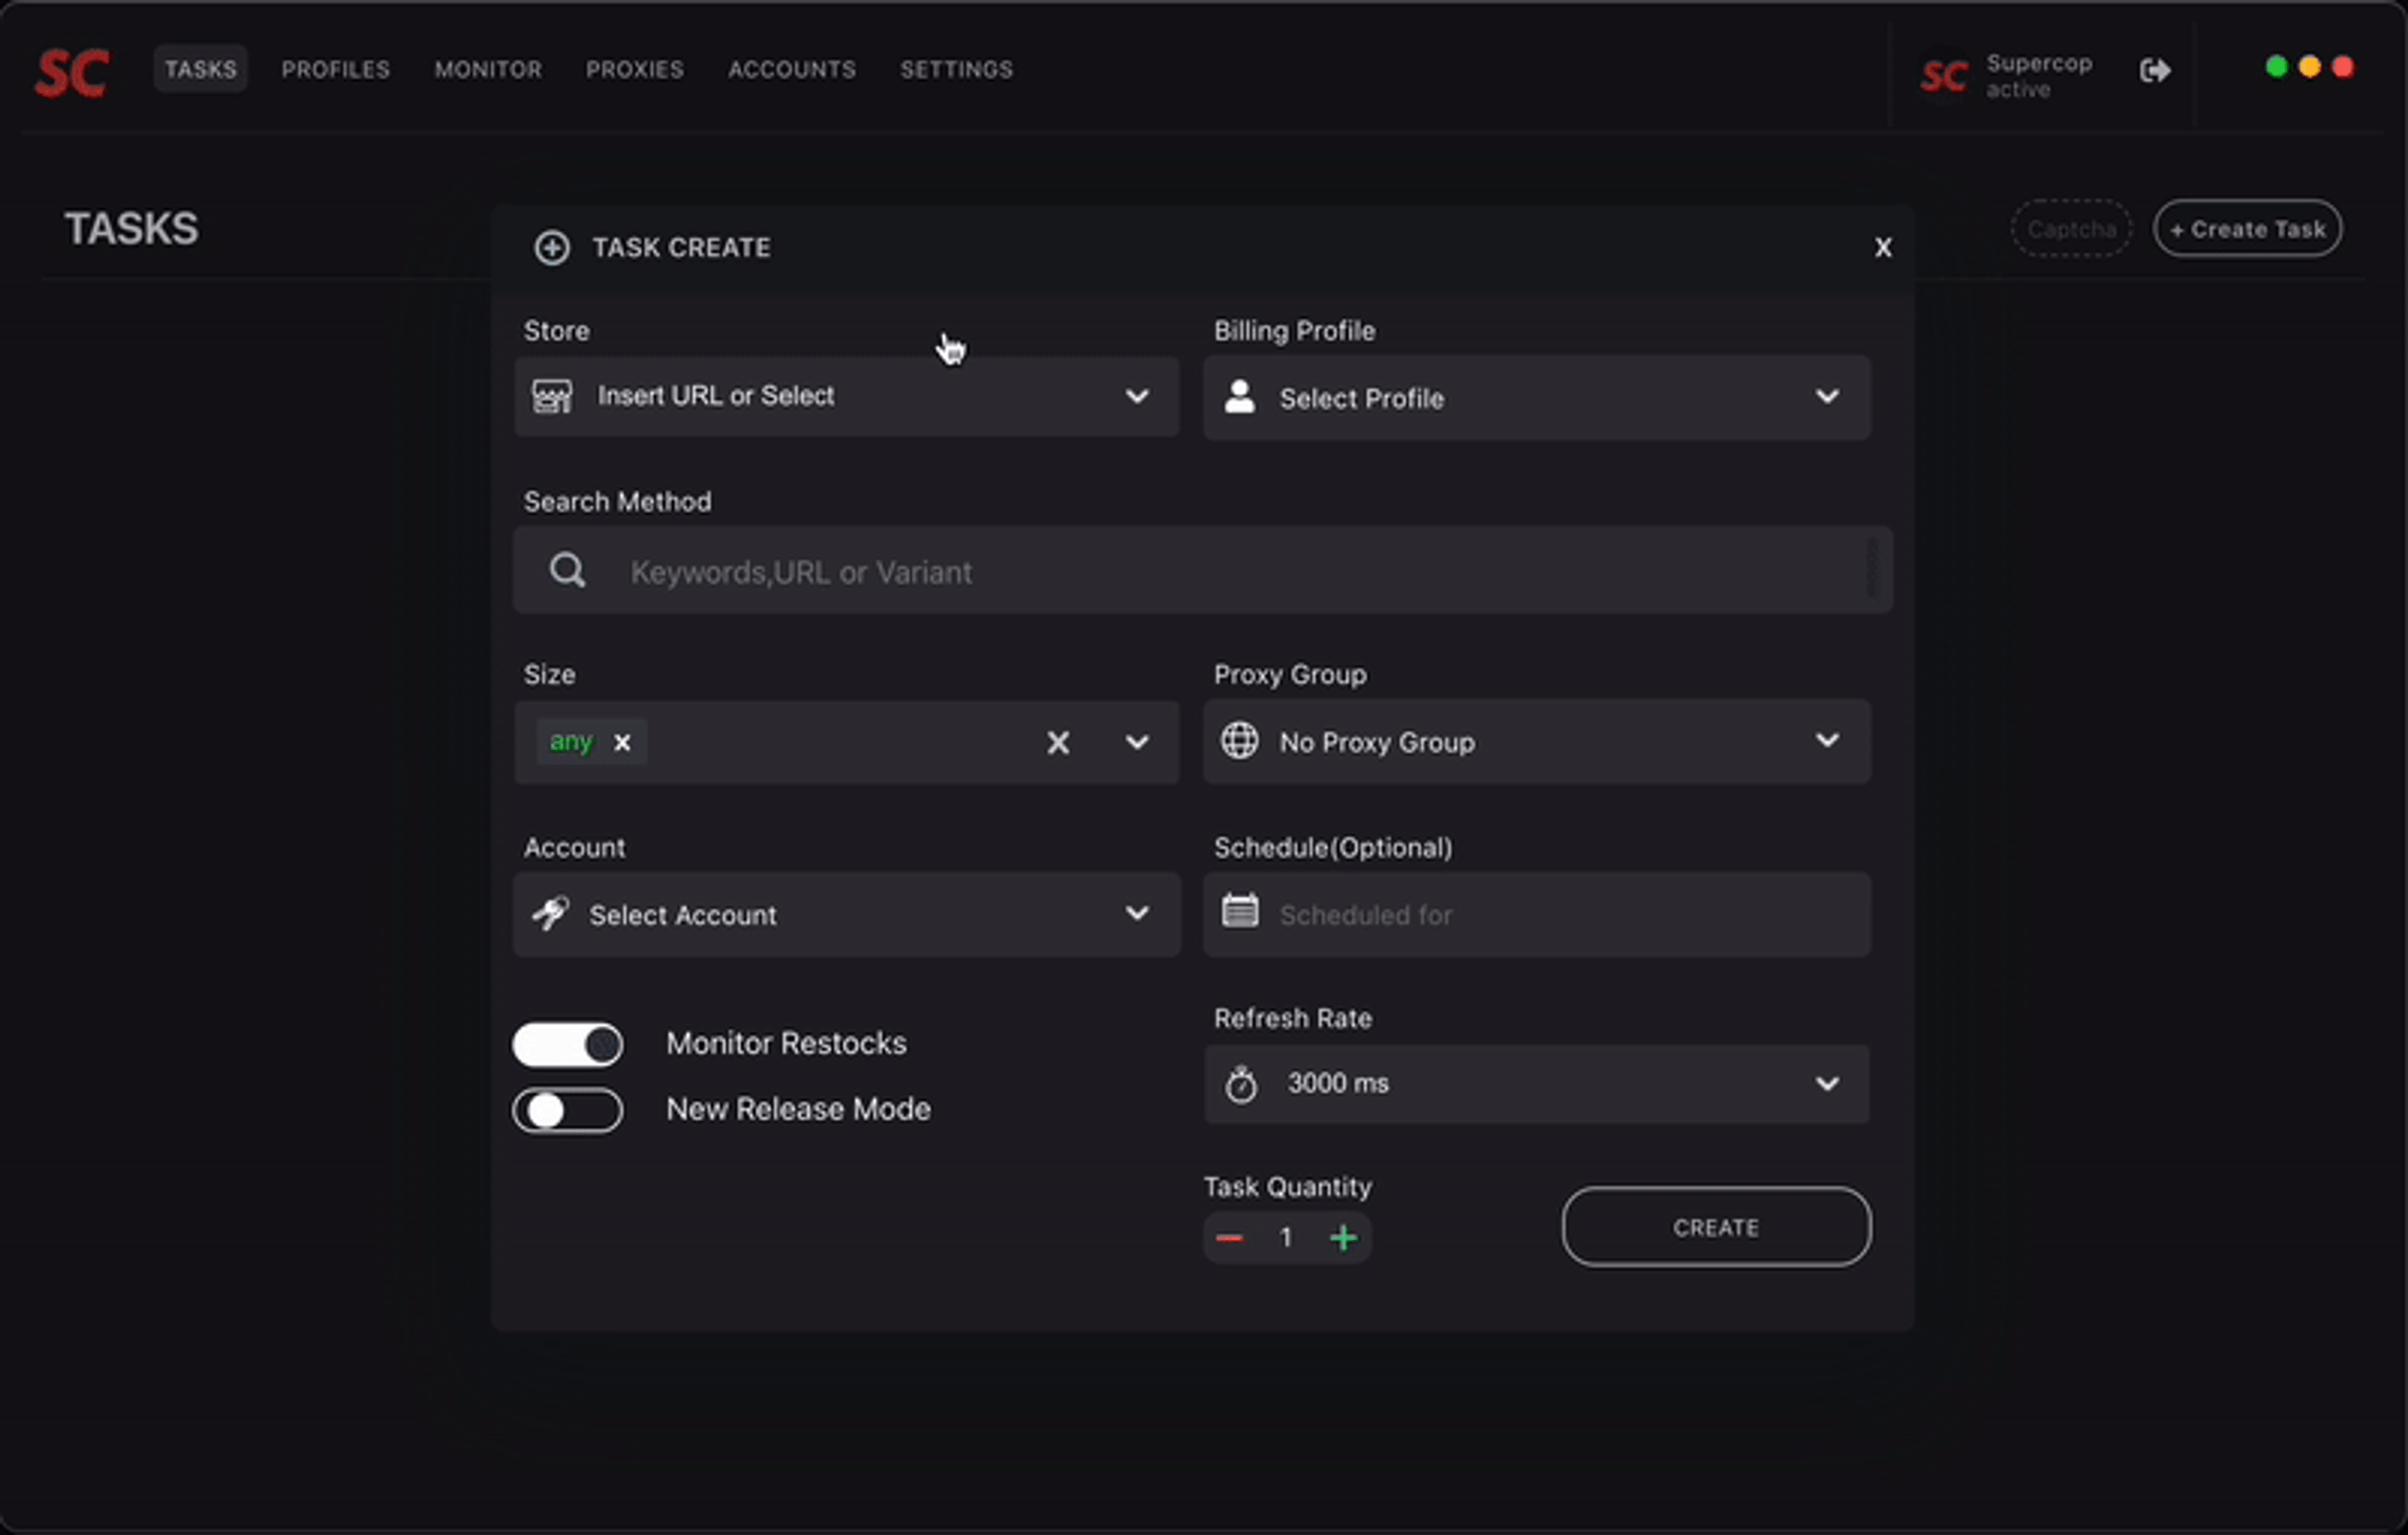Enable the New Release Mode toggle
This screenshot has height=1535, width=2408.
568,1110
